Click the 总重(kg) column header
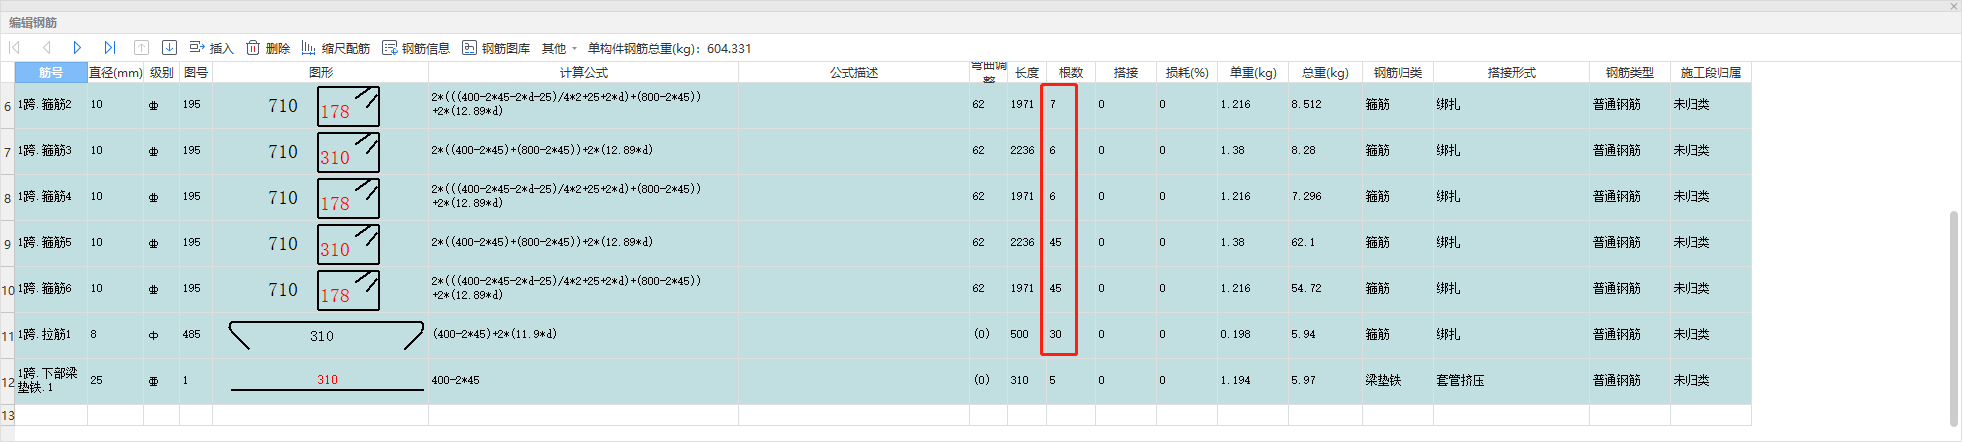The height and width of the screenshot is (442, 1962). [1325, 72]
